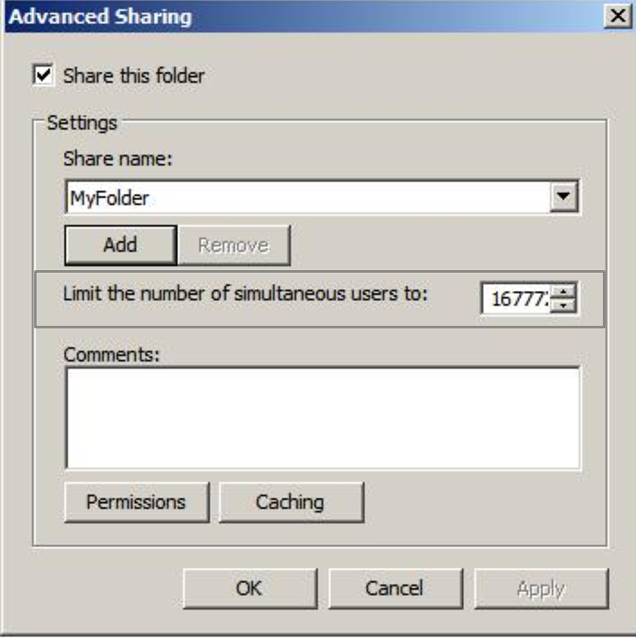Click the Limit simultaneous users label
The height and width of the screenshot is (640, 636).
click(245, 295)
